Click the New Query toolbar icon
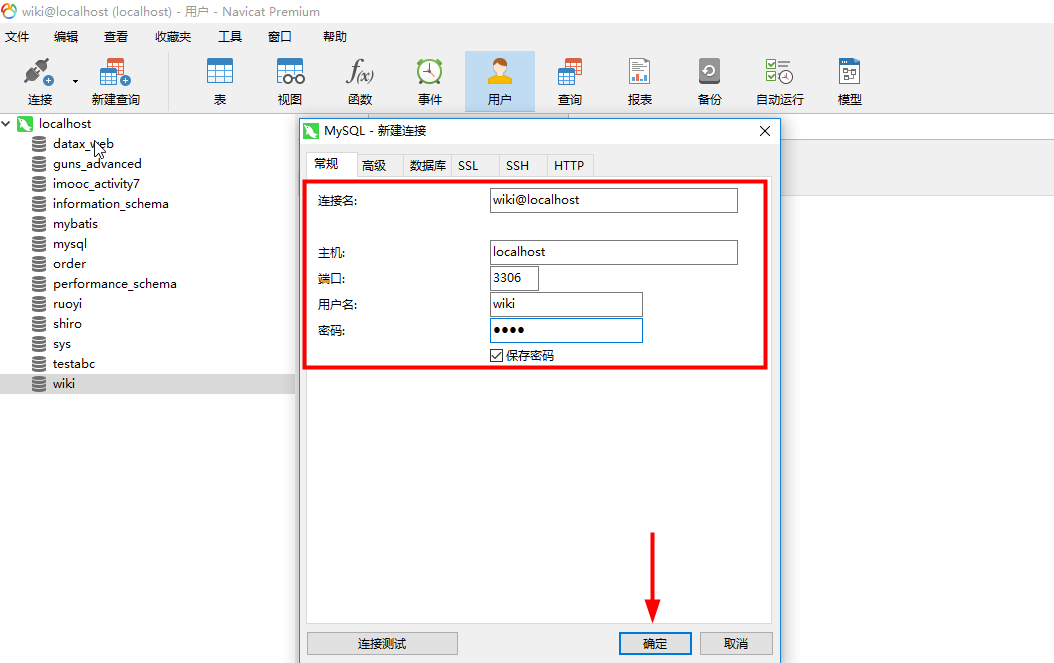 point(115,72)
